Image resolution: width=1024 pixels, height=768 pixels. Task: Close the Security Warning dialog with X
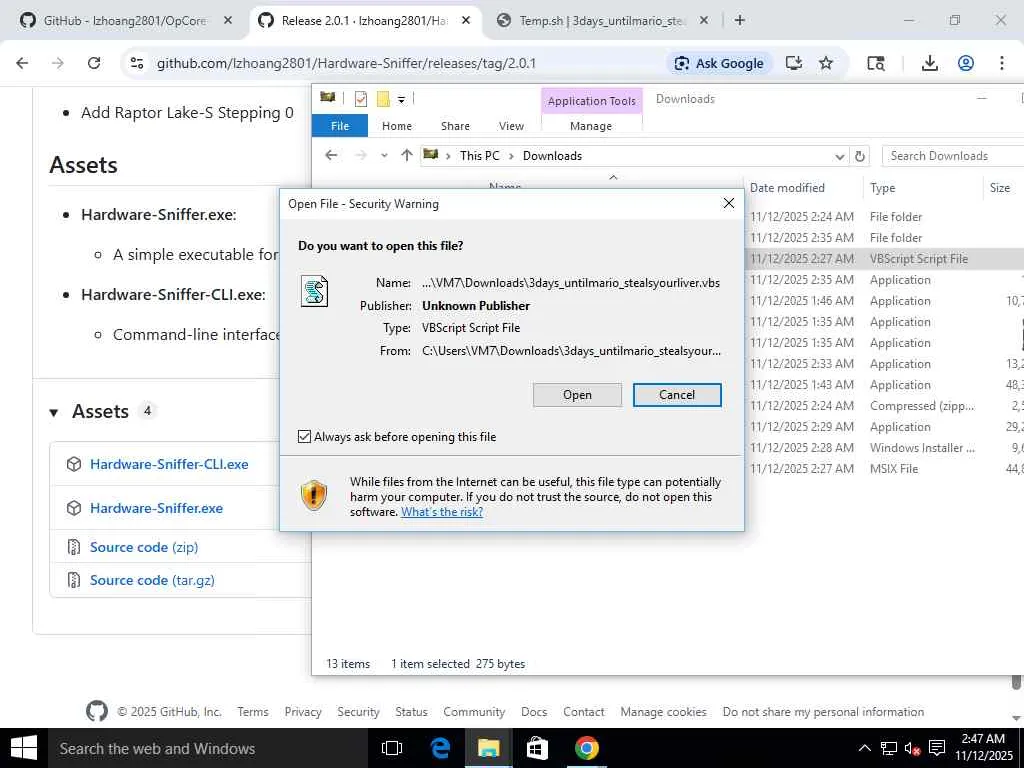(x=729, y=204)
